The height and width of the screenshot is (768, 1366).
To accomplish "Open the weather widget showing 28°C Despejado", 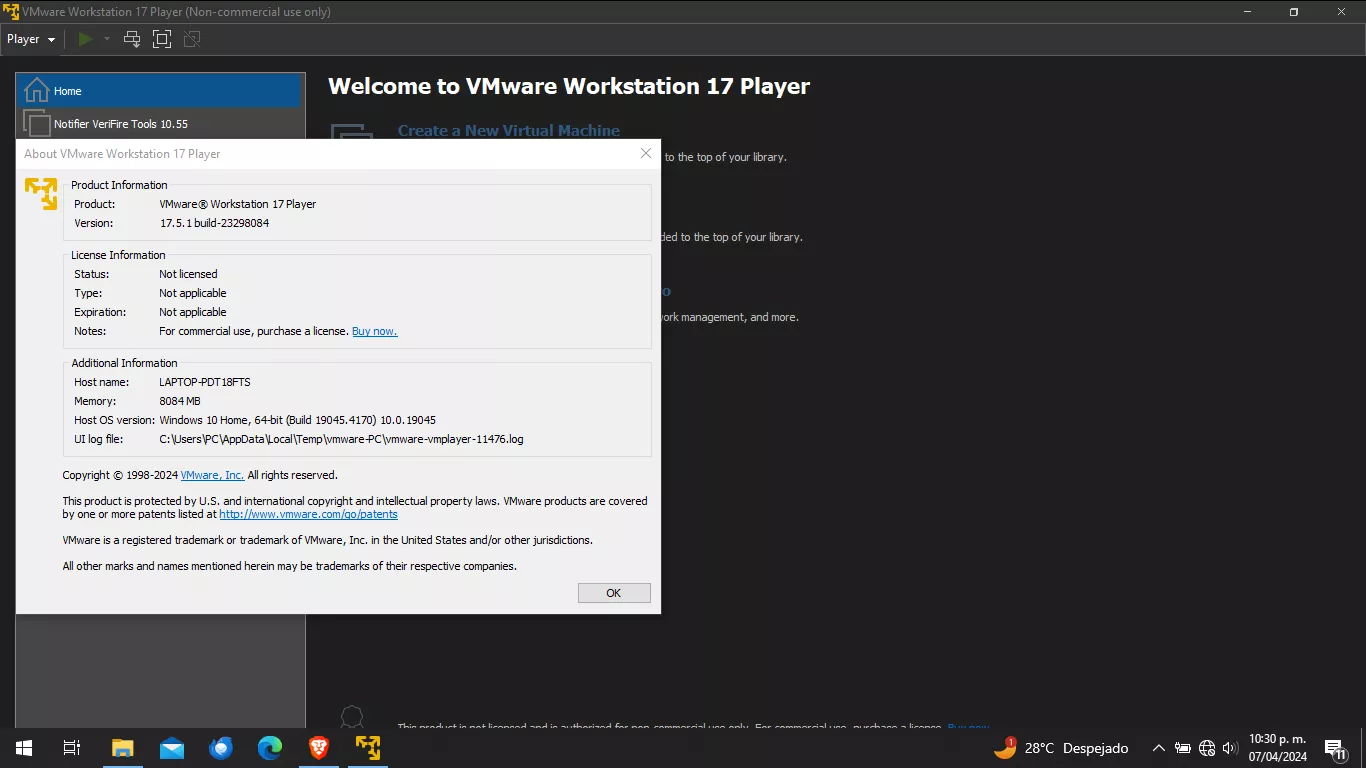I will coord(1061,748).
